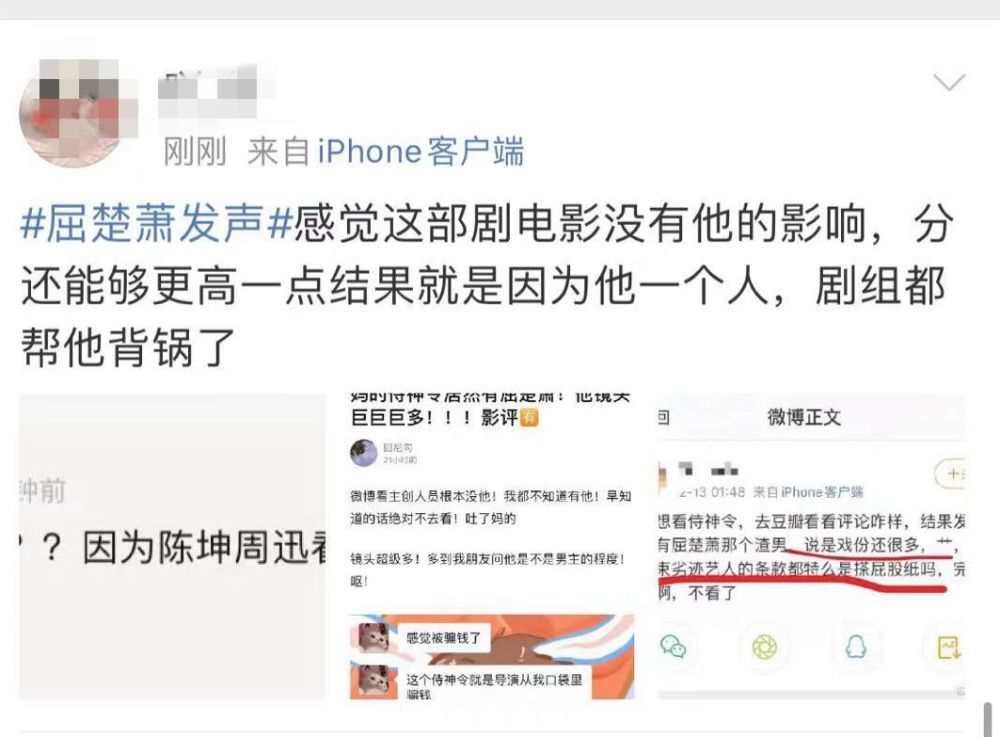This screenshot has width=1000, height=737.
Task: Tap the yellow save-image icon
Action: (x=949, y=648)
